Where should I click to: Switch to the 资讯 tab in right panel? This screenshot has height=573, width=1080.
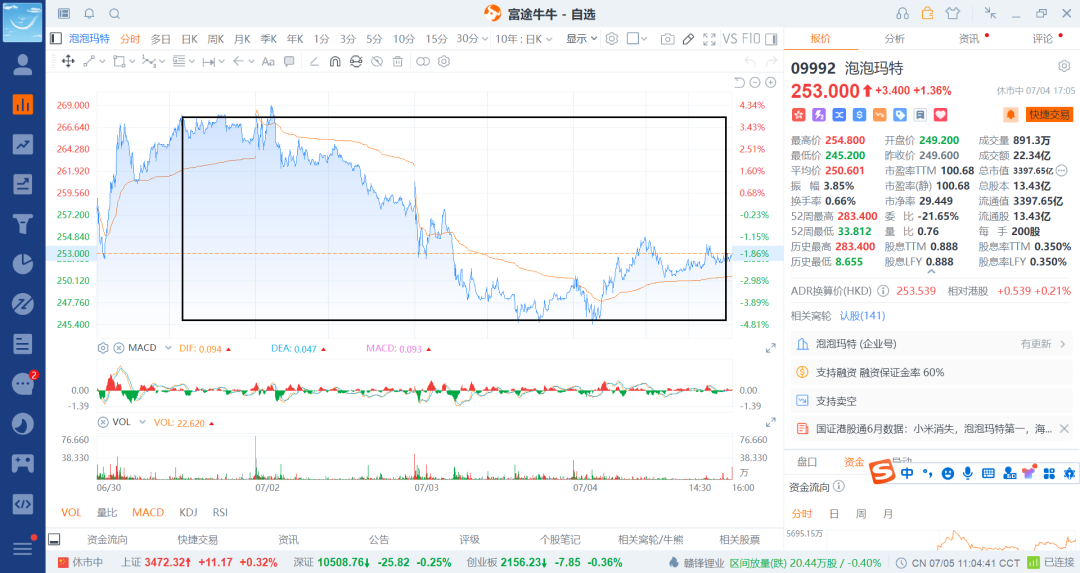coord(969,39)
